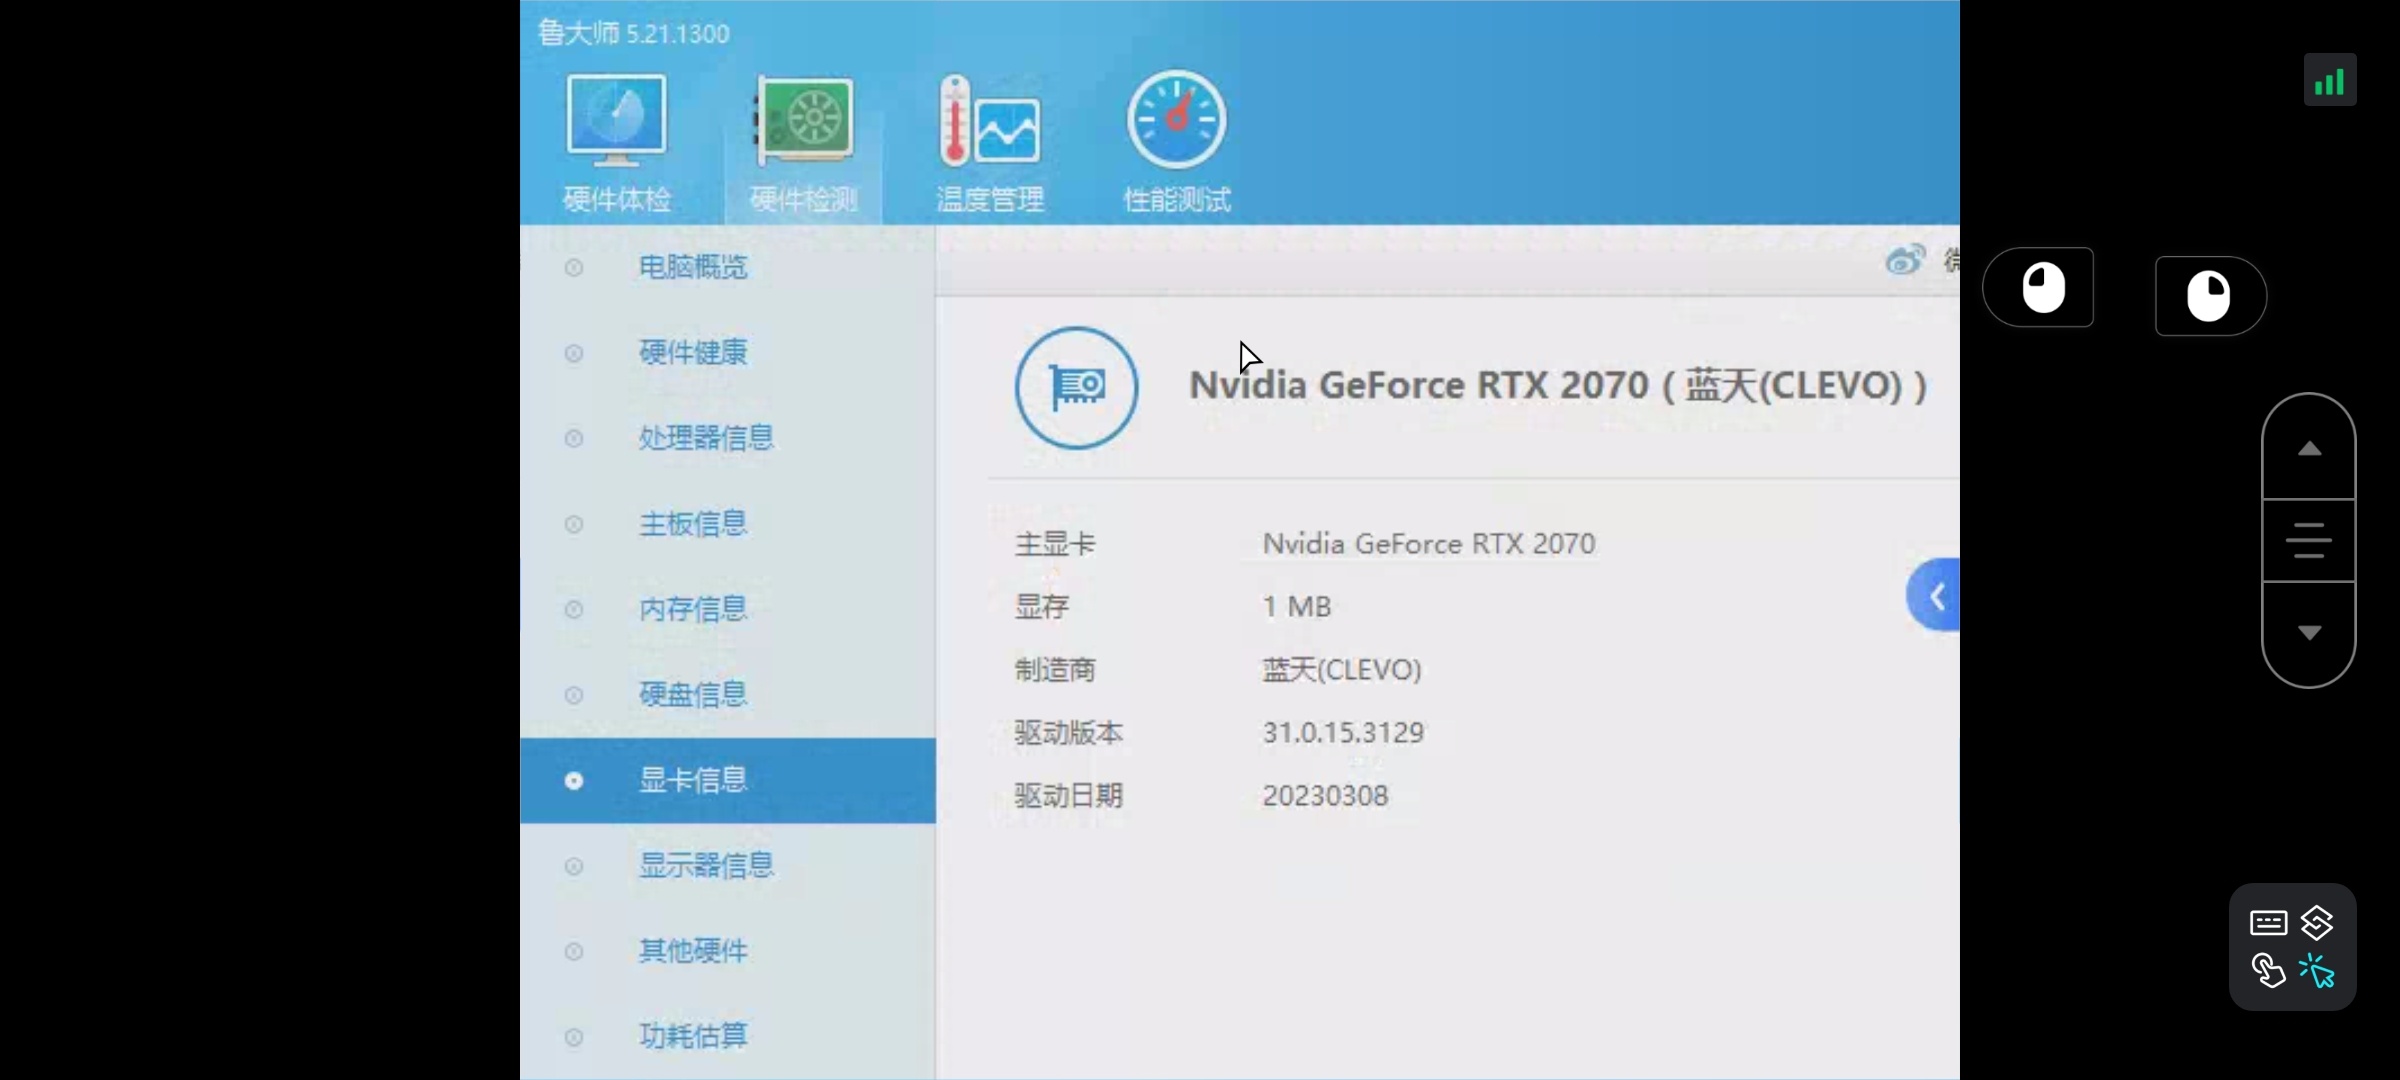The image size is (2400, 1080).
Task: Select the touch gesture mode icon
Action: pos(2268,971)
